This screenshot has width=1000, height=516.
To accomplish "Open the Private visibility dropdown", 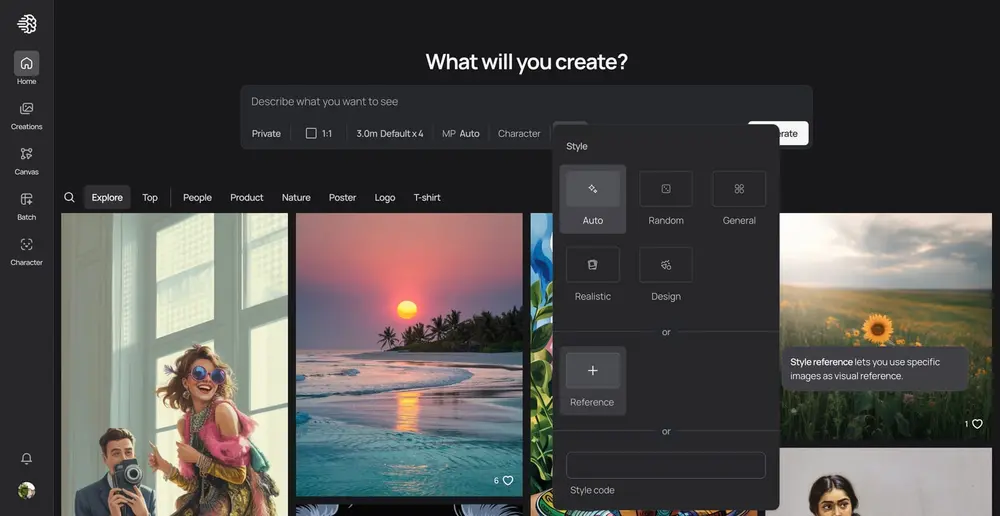I will (x=266, y=133).
